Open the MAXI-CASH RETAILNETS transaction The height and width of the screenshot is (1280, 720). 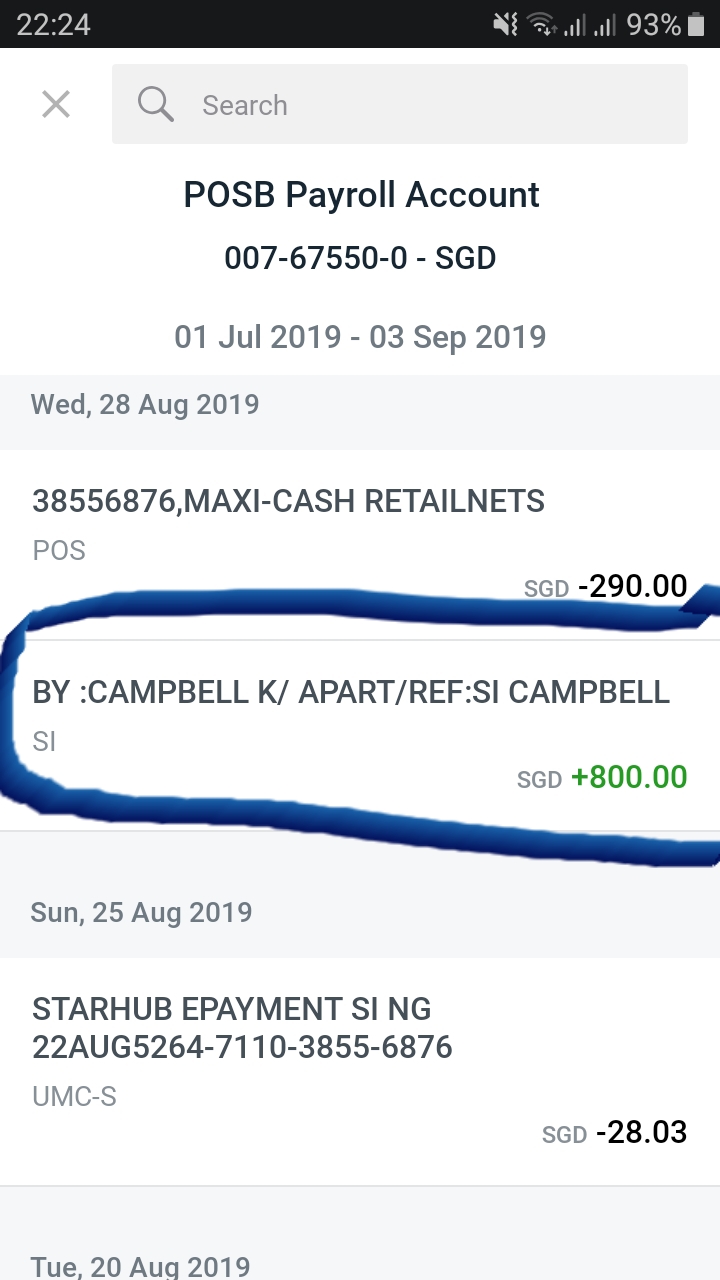coord(360,545)
